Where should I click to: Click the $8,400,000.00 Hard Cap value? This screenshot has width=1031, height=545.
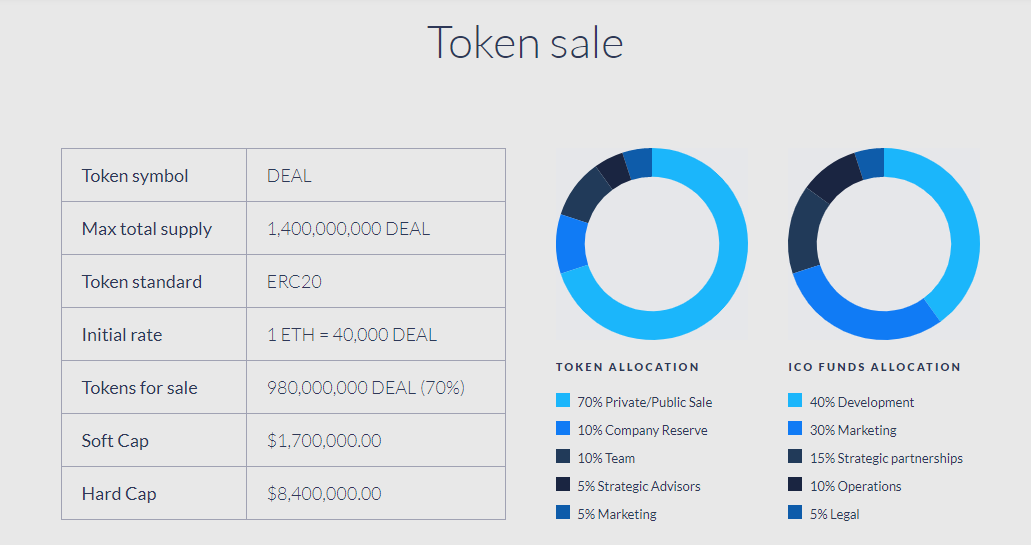[x=324, y=494]
